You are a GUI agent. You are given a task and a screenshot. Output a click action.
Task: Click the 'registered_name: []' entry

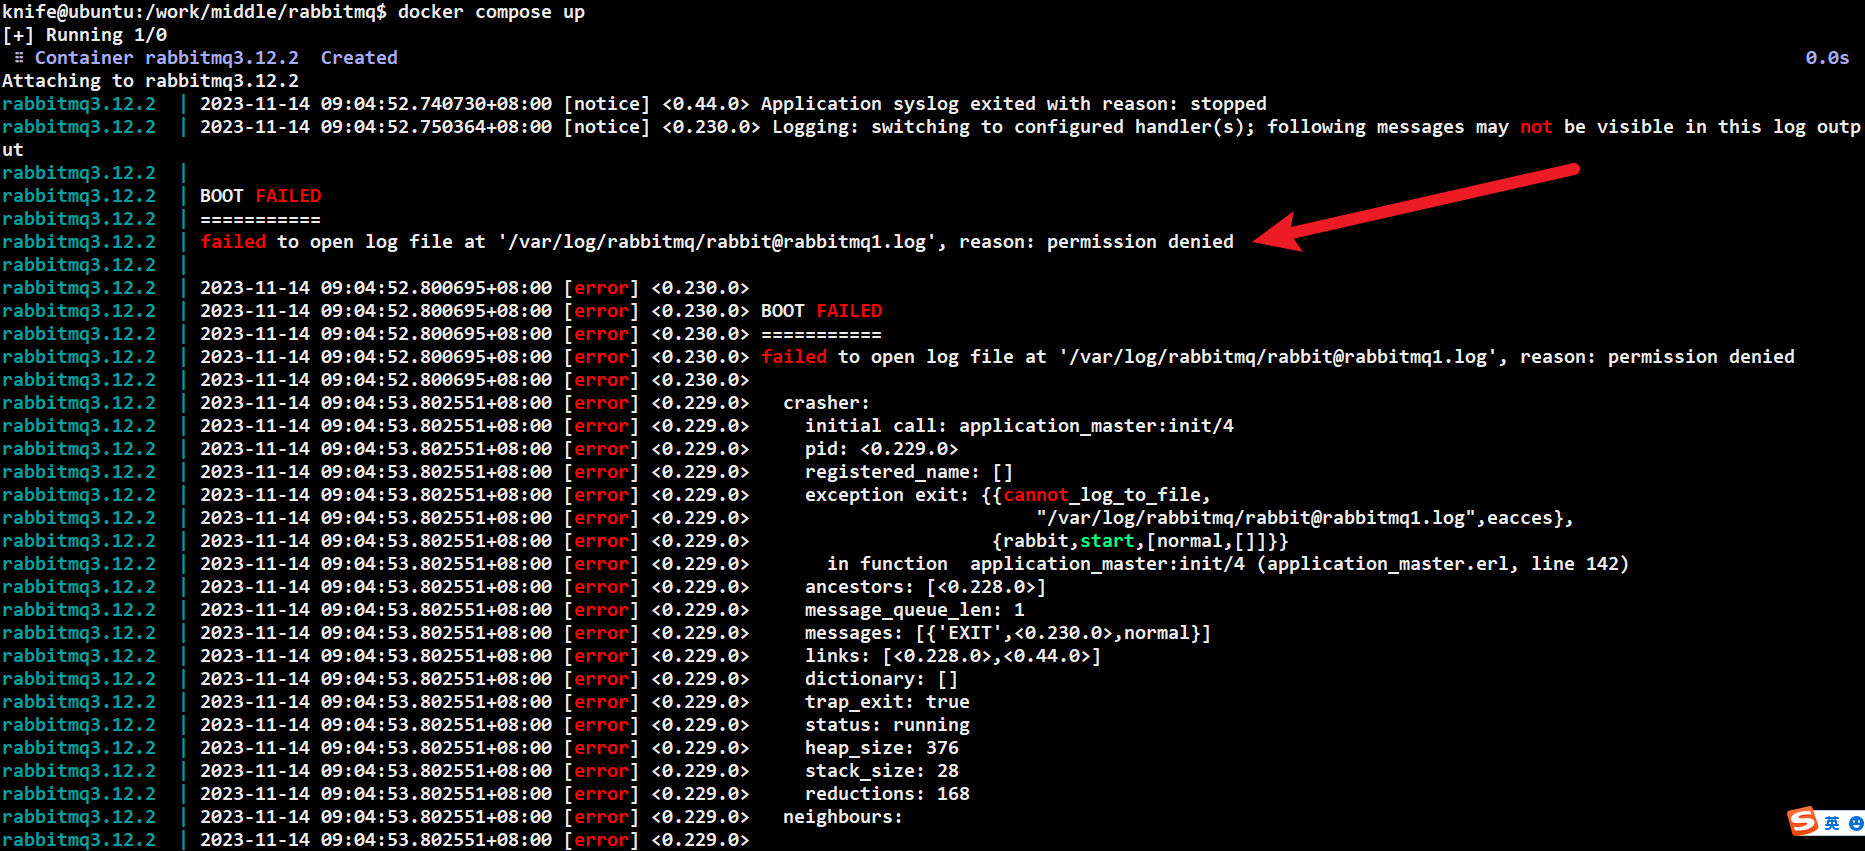click(x=909, y=472)
